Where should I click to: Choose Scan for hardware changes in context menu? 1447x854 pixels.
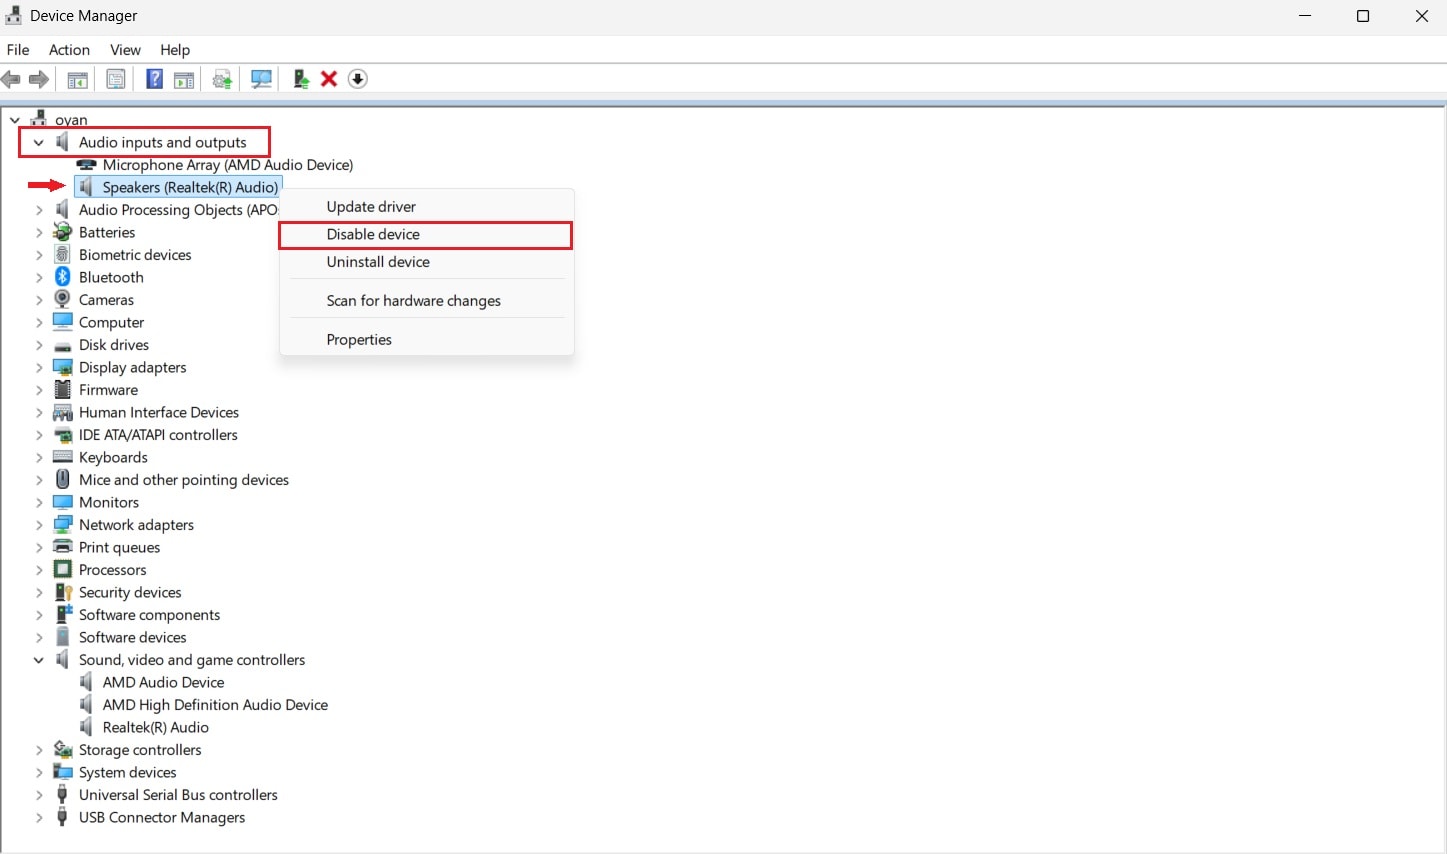(x=427, y=301)
